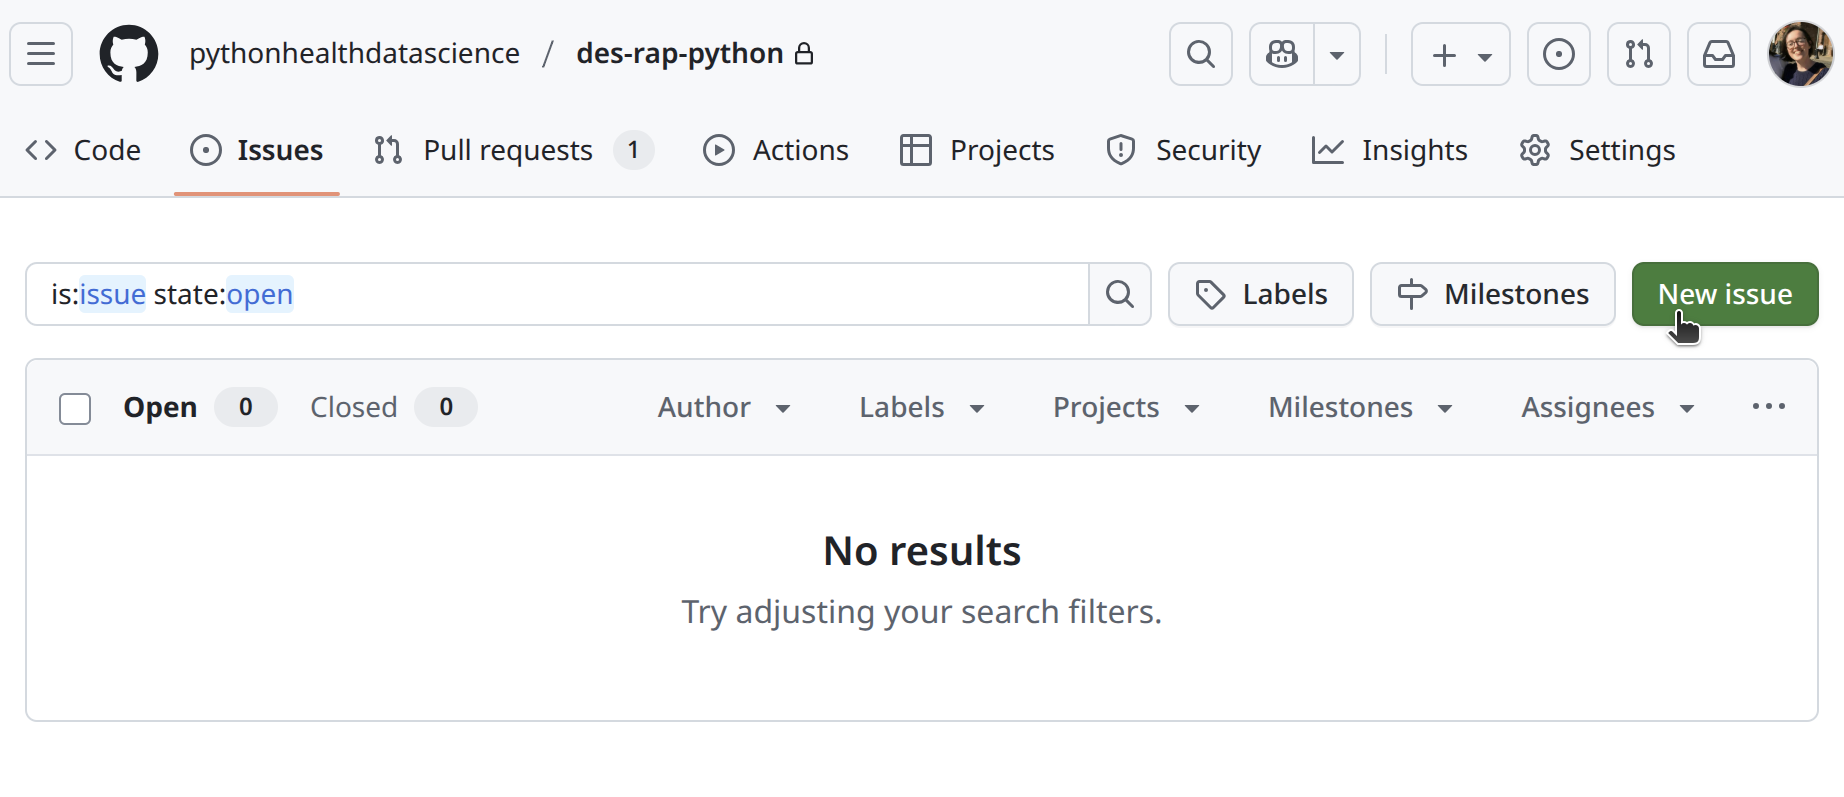Screen dimensions: 1844x797
Task: Open the global issues icon in header
Action: tap(1558, 54)
